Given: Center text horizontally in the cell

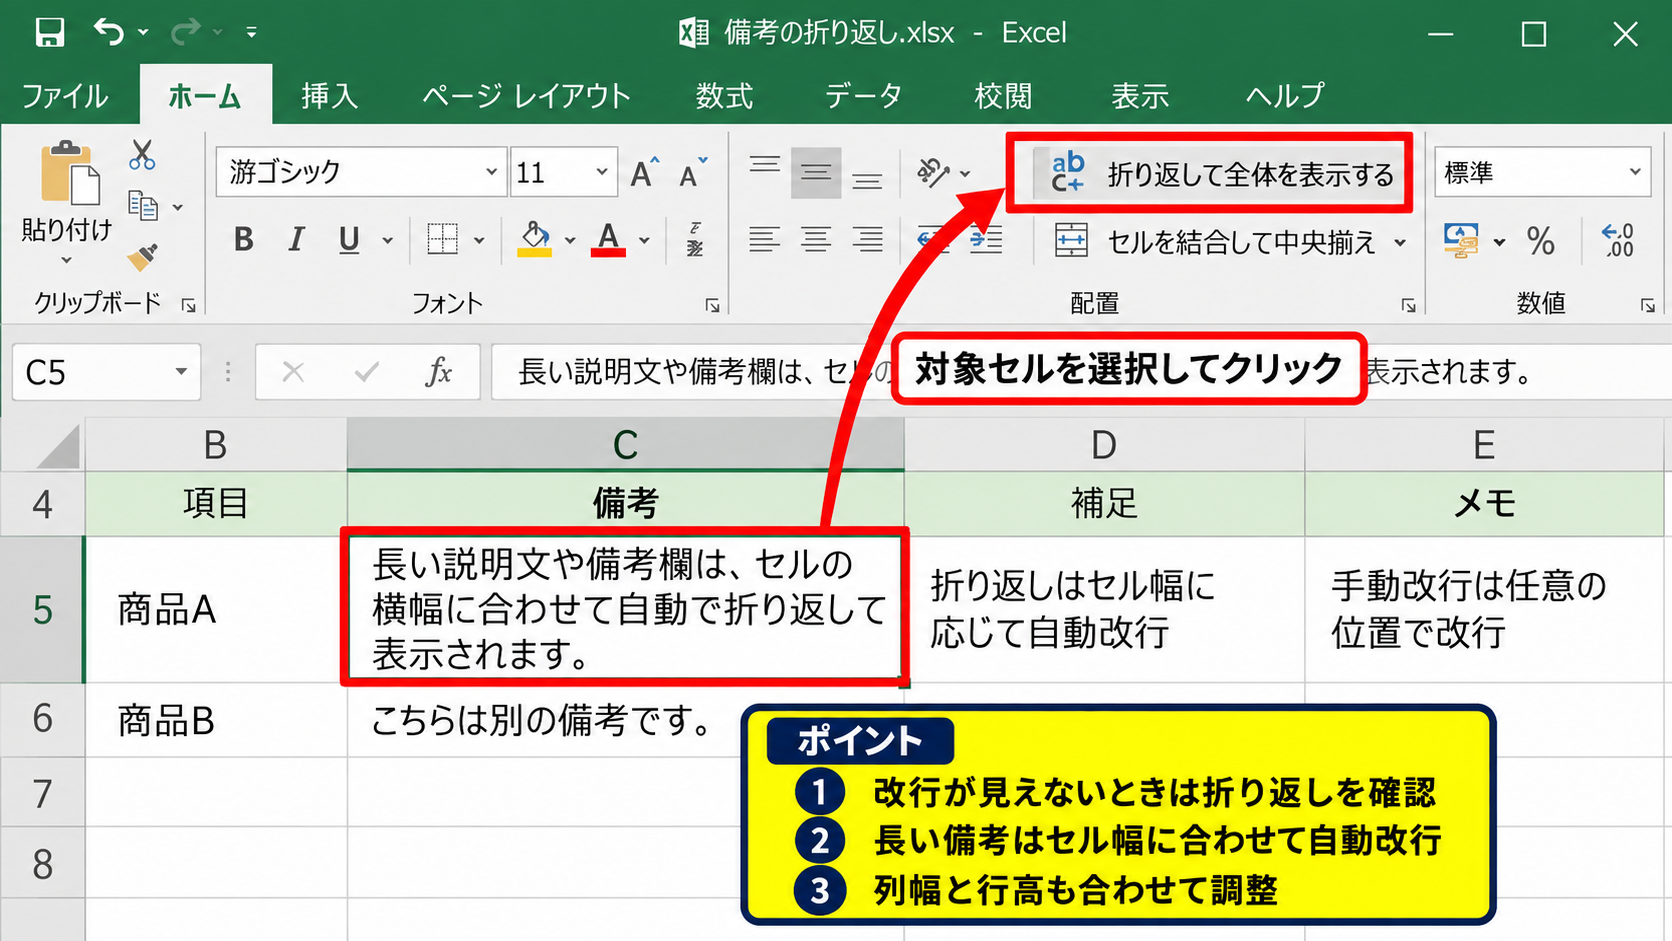Looking at the screenshot, I should (816, 239).
